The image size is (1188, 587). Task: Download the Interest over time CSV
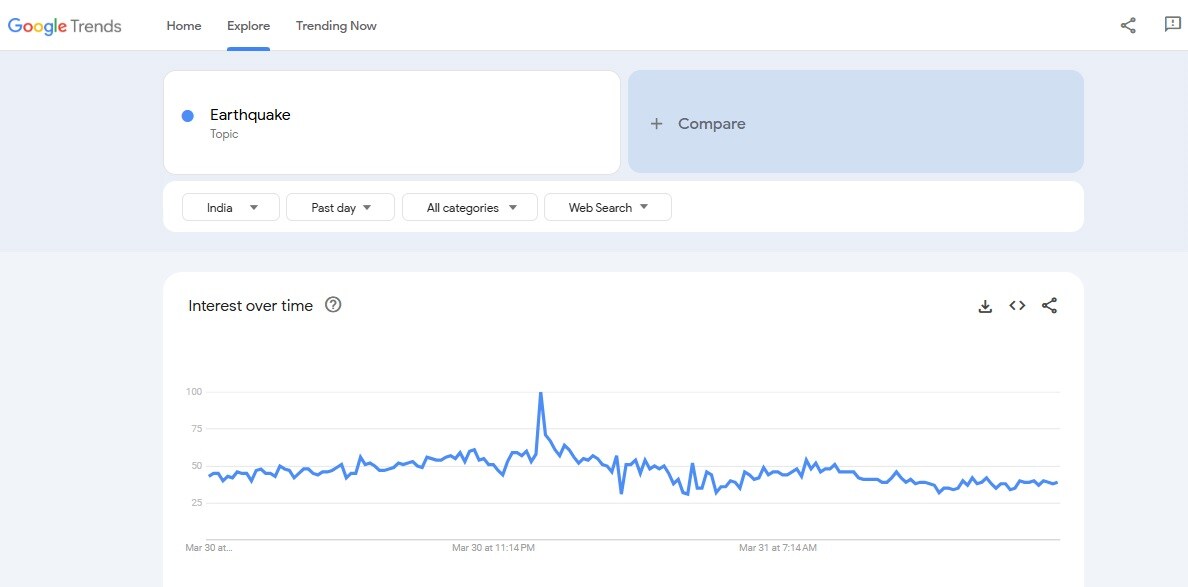click(x=985, y=306)
